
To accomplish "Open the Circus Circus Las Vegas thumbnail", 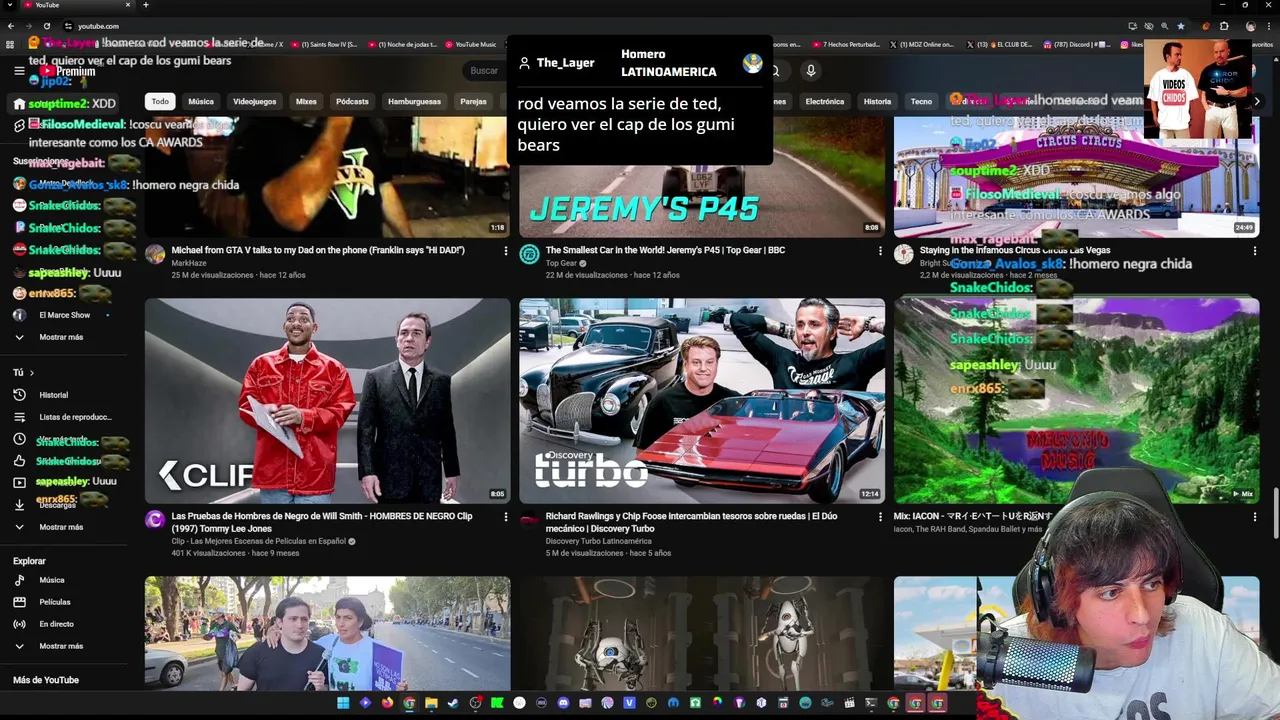I will pos(1076,176).
